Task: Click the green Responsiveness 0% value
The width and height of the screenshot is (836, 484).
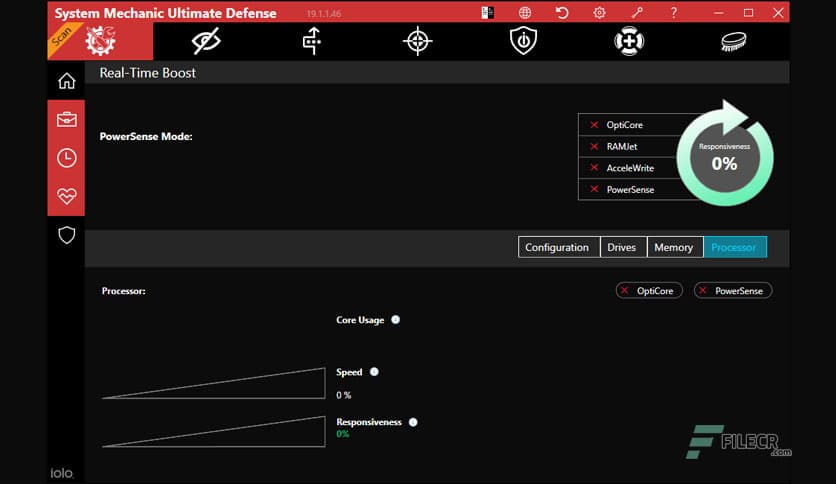Action: [x=342, y=434]
